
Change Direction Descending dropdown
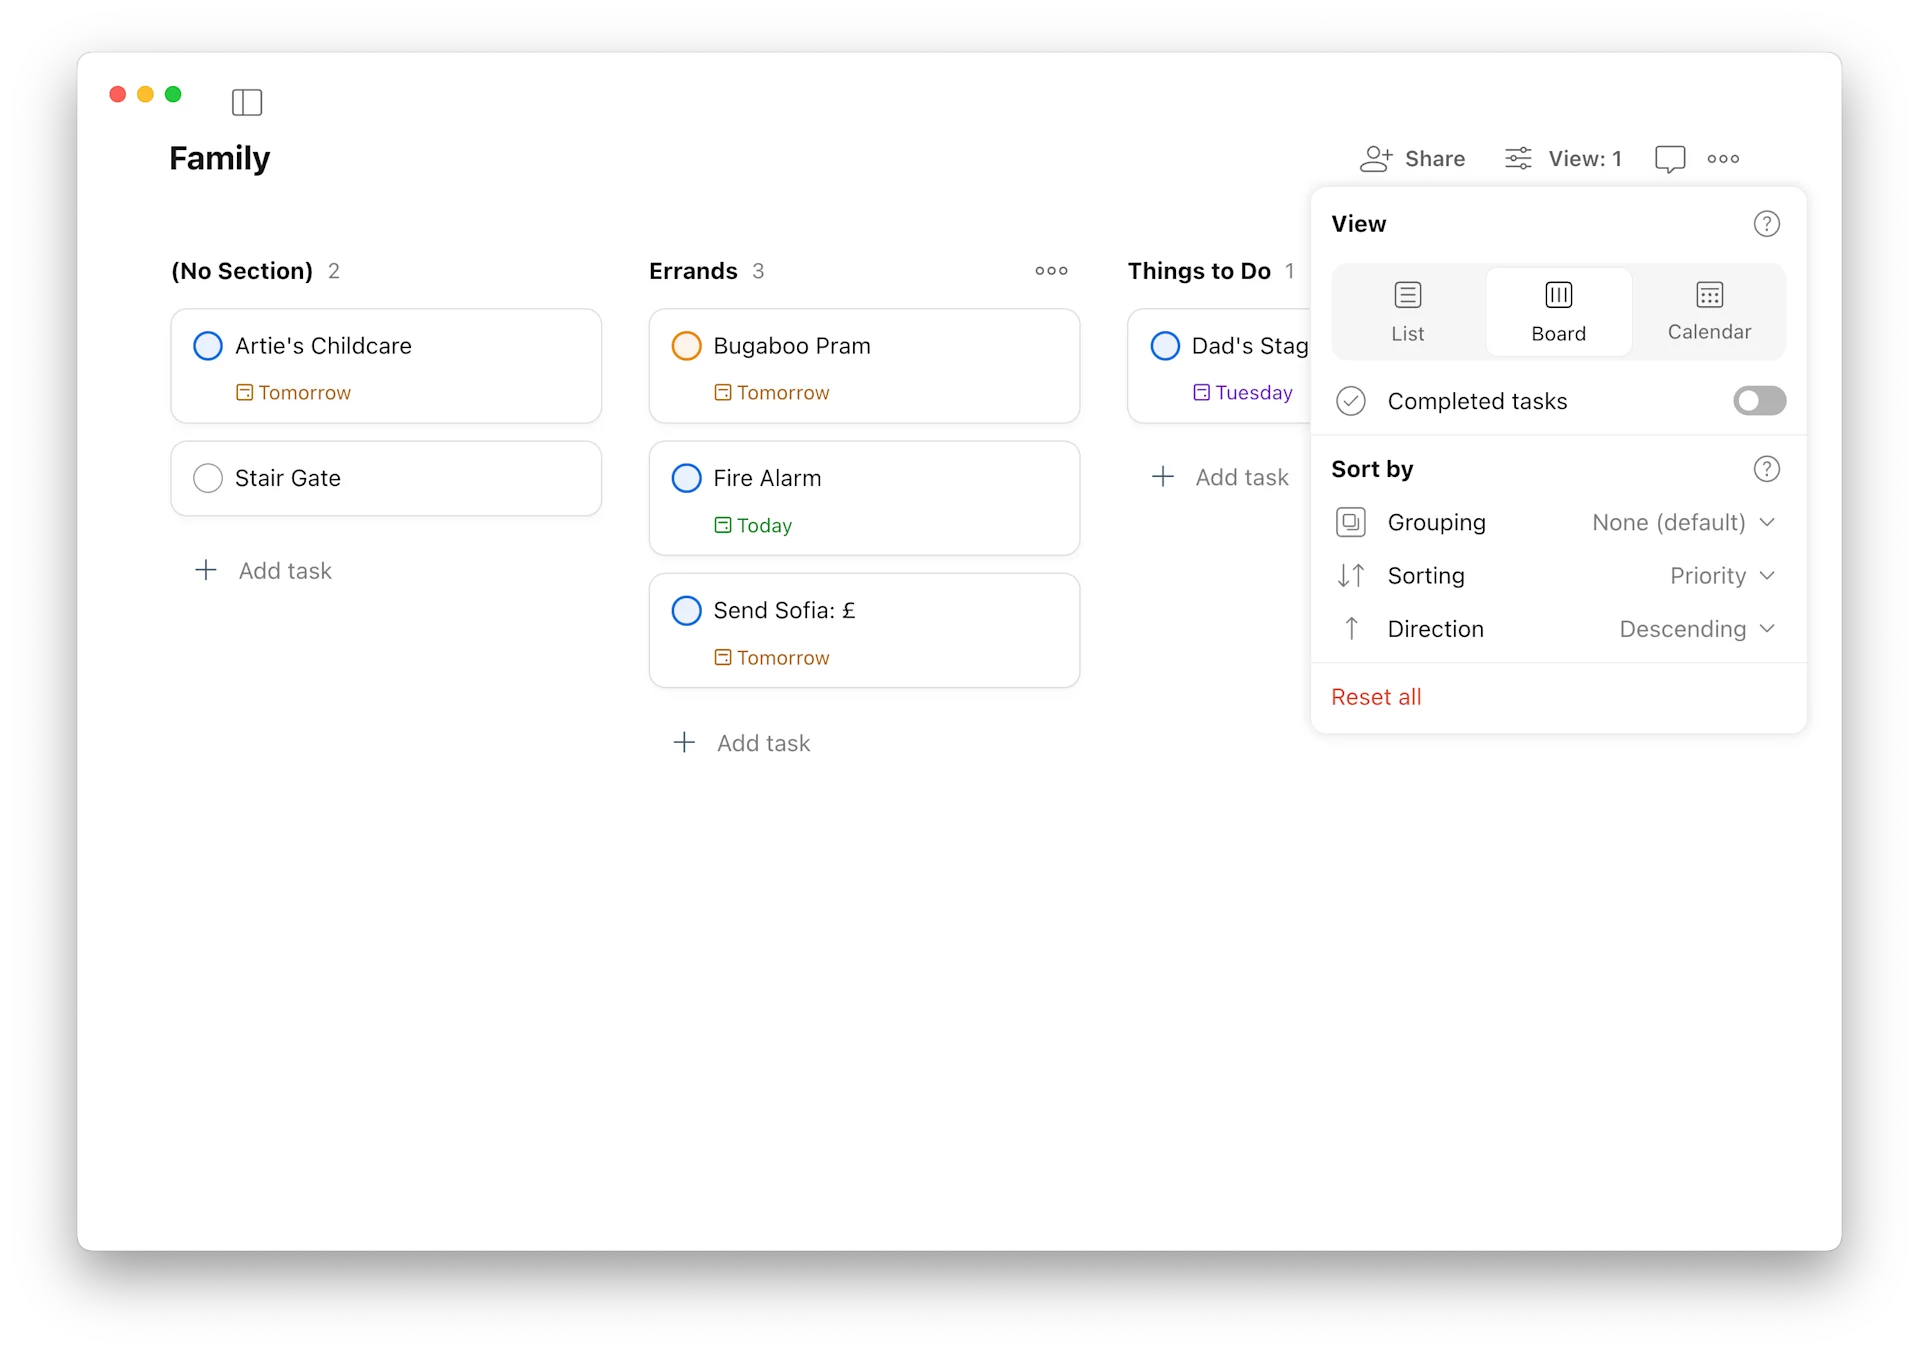[1696, 629]
